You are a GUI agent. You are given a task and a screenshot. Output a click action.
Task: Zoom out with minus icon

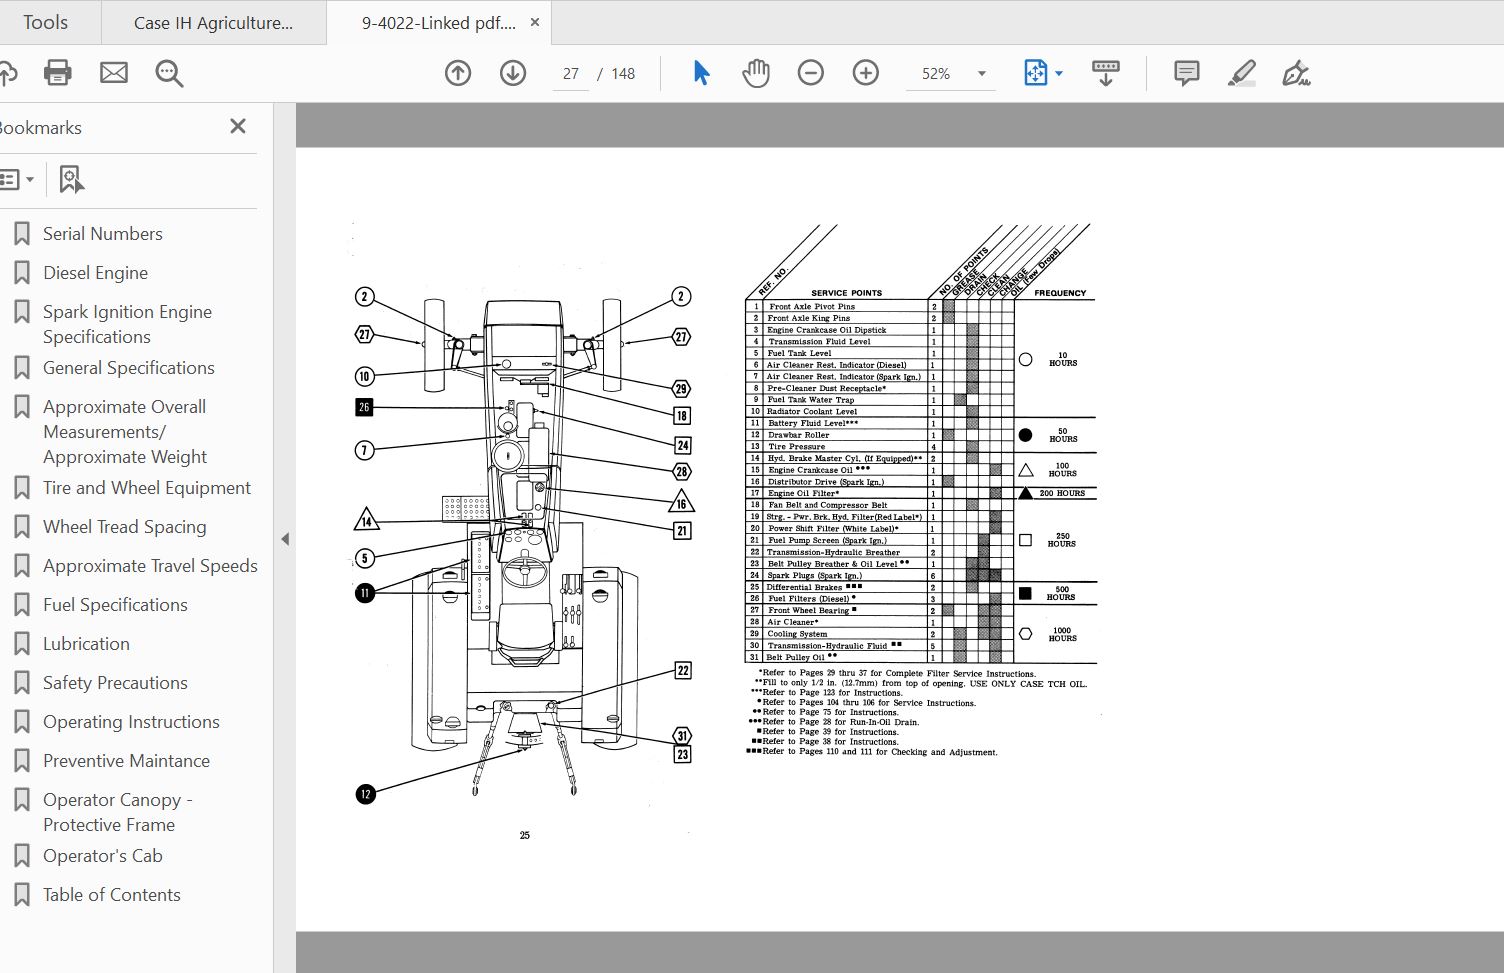[x=811, y=73]
